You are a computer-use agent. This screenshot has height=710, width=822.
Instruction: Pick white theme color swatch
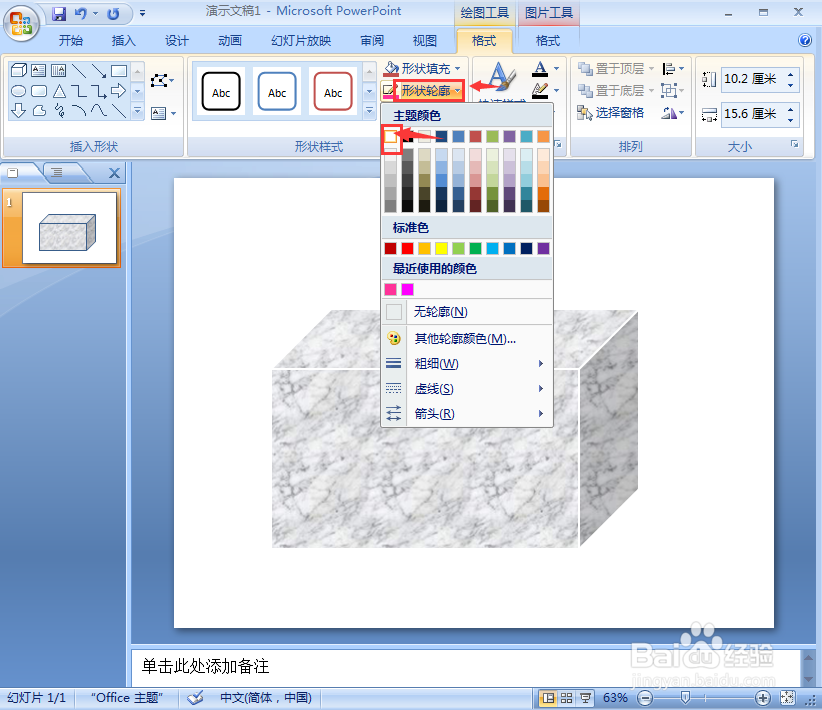[x=391, y=136]
